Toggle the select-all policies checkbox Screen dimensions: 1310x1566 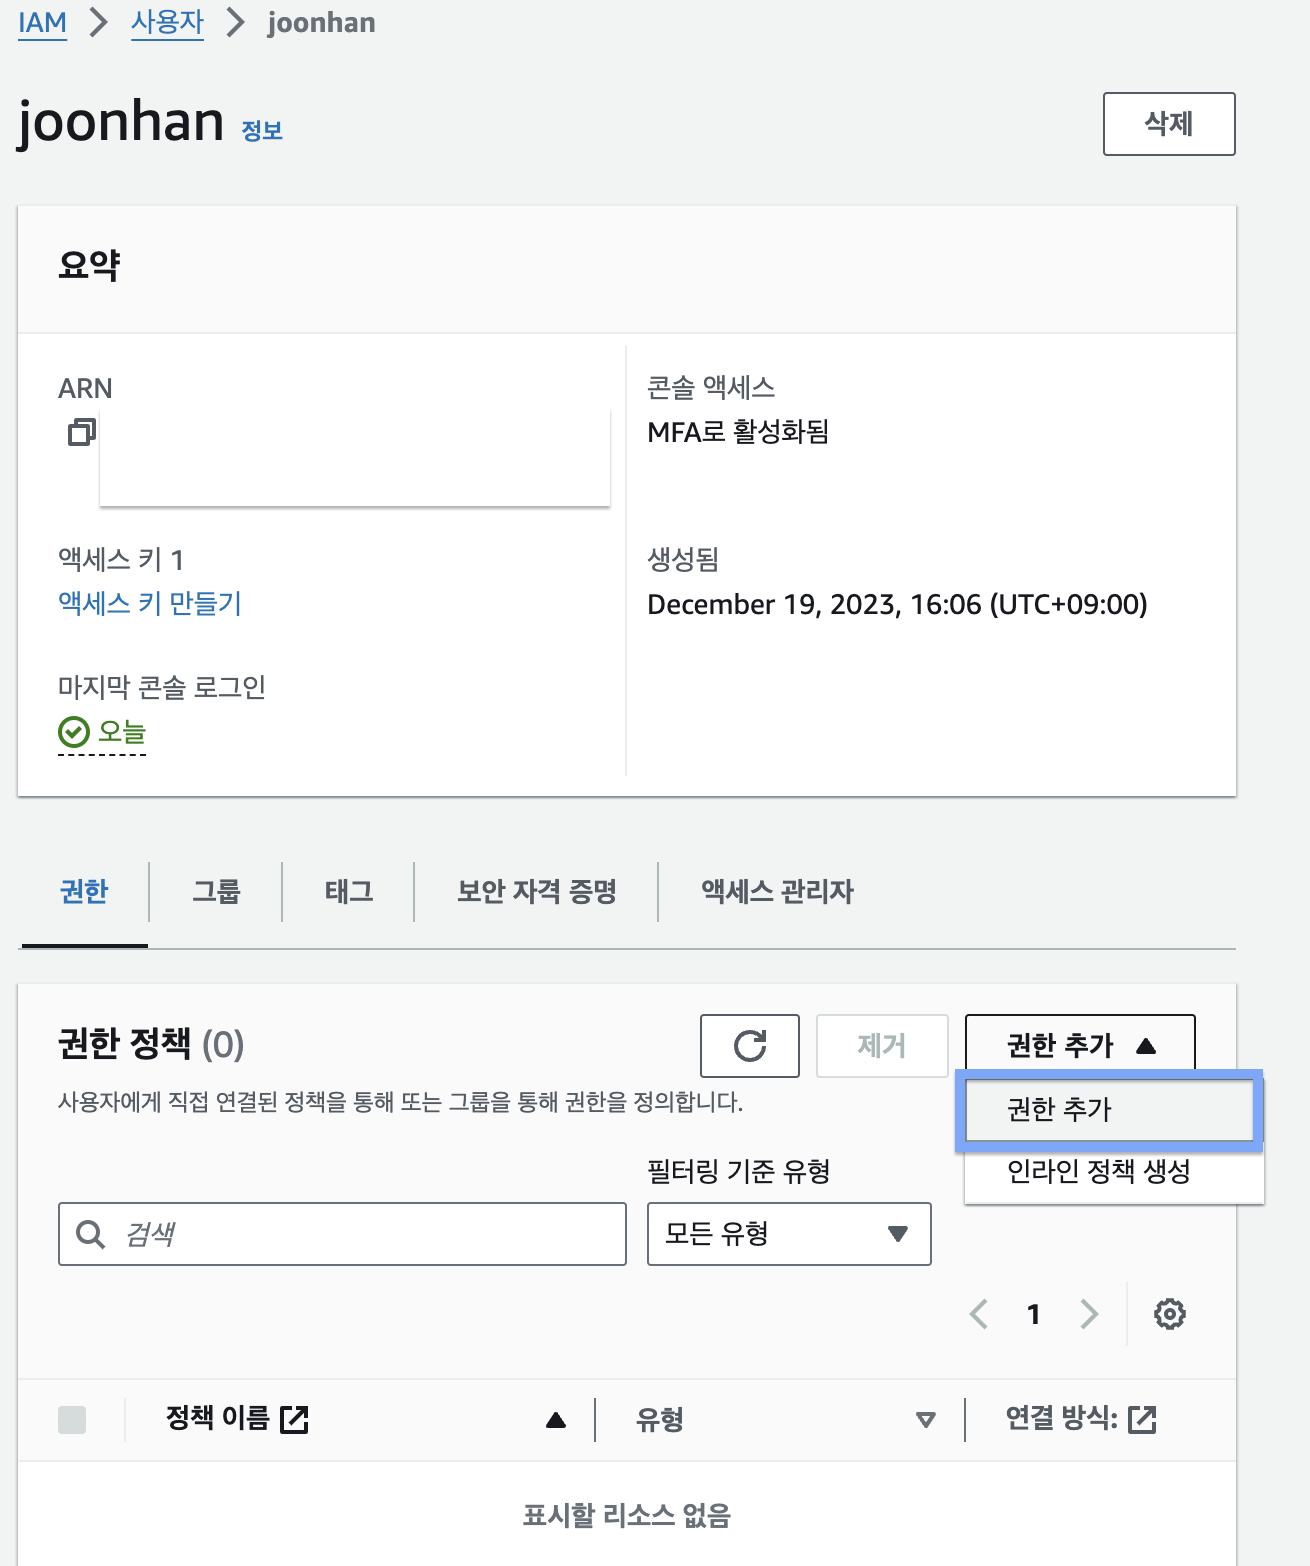72,1420
